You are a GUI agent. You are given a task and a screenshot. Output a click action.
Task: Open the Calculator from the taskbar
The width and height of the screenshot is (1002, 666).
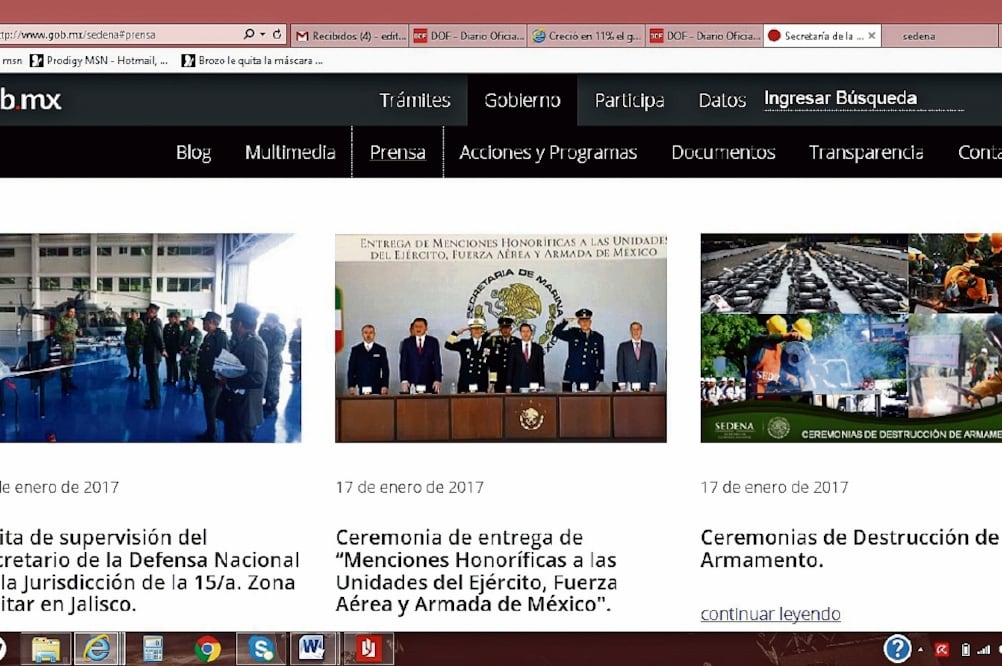153,648
